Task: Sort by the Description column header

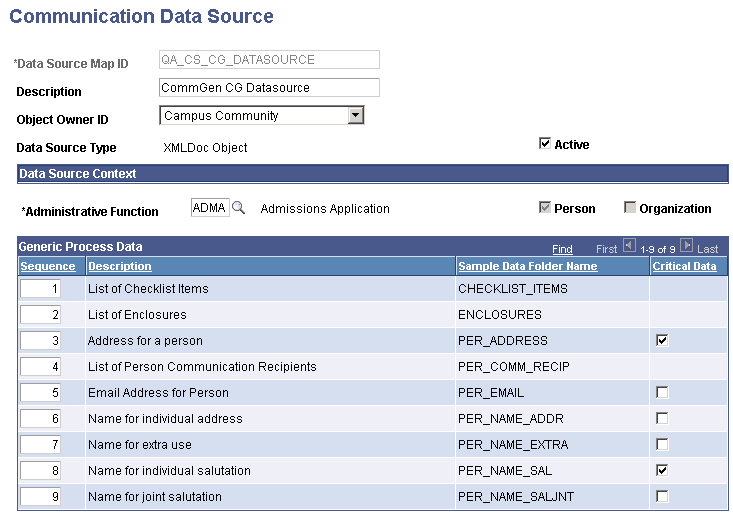Action: coord(120,266)
